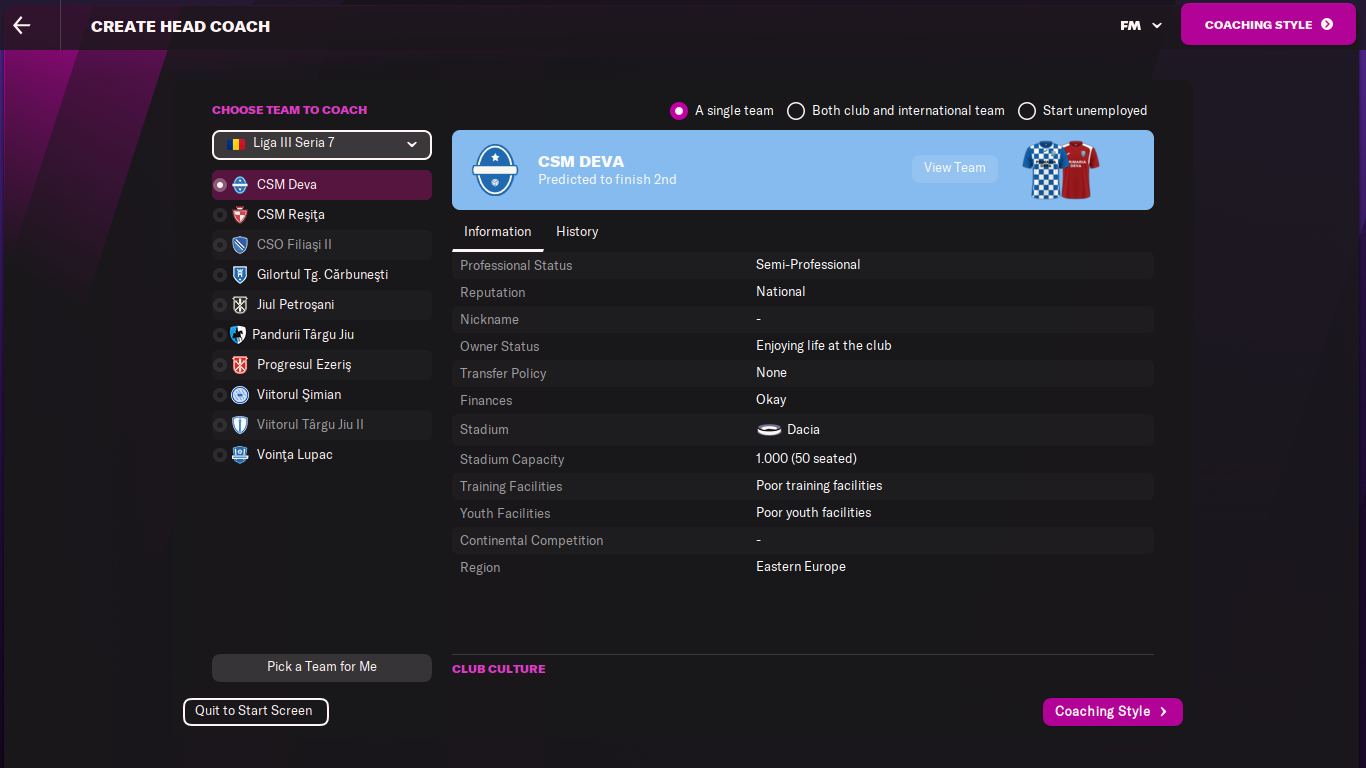Click the Gilortul Tg. Cărbunești club badge
Viewport: 1366px width, 768px height.
240,275
